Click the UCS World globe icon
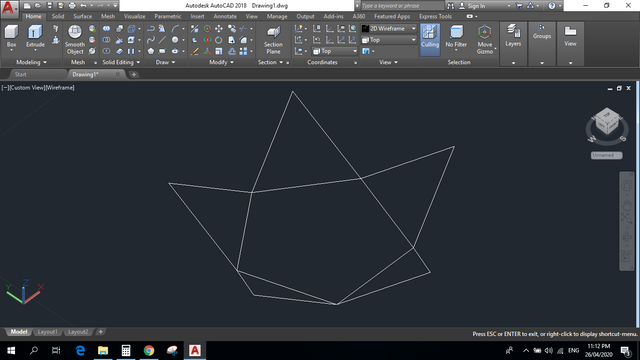Viewport: 640px width, 360px height. tap(353, 29)
